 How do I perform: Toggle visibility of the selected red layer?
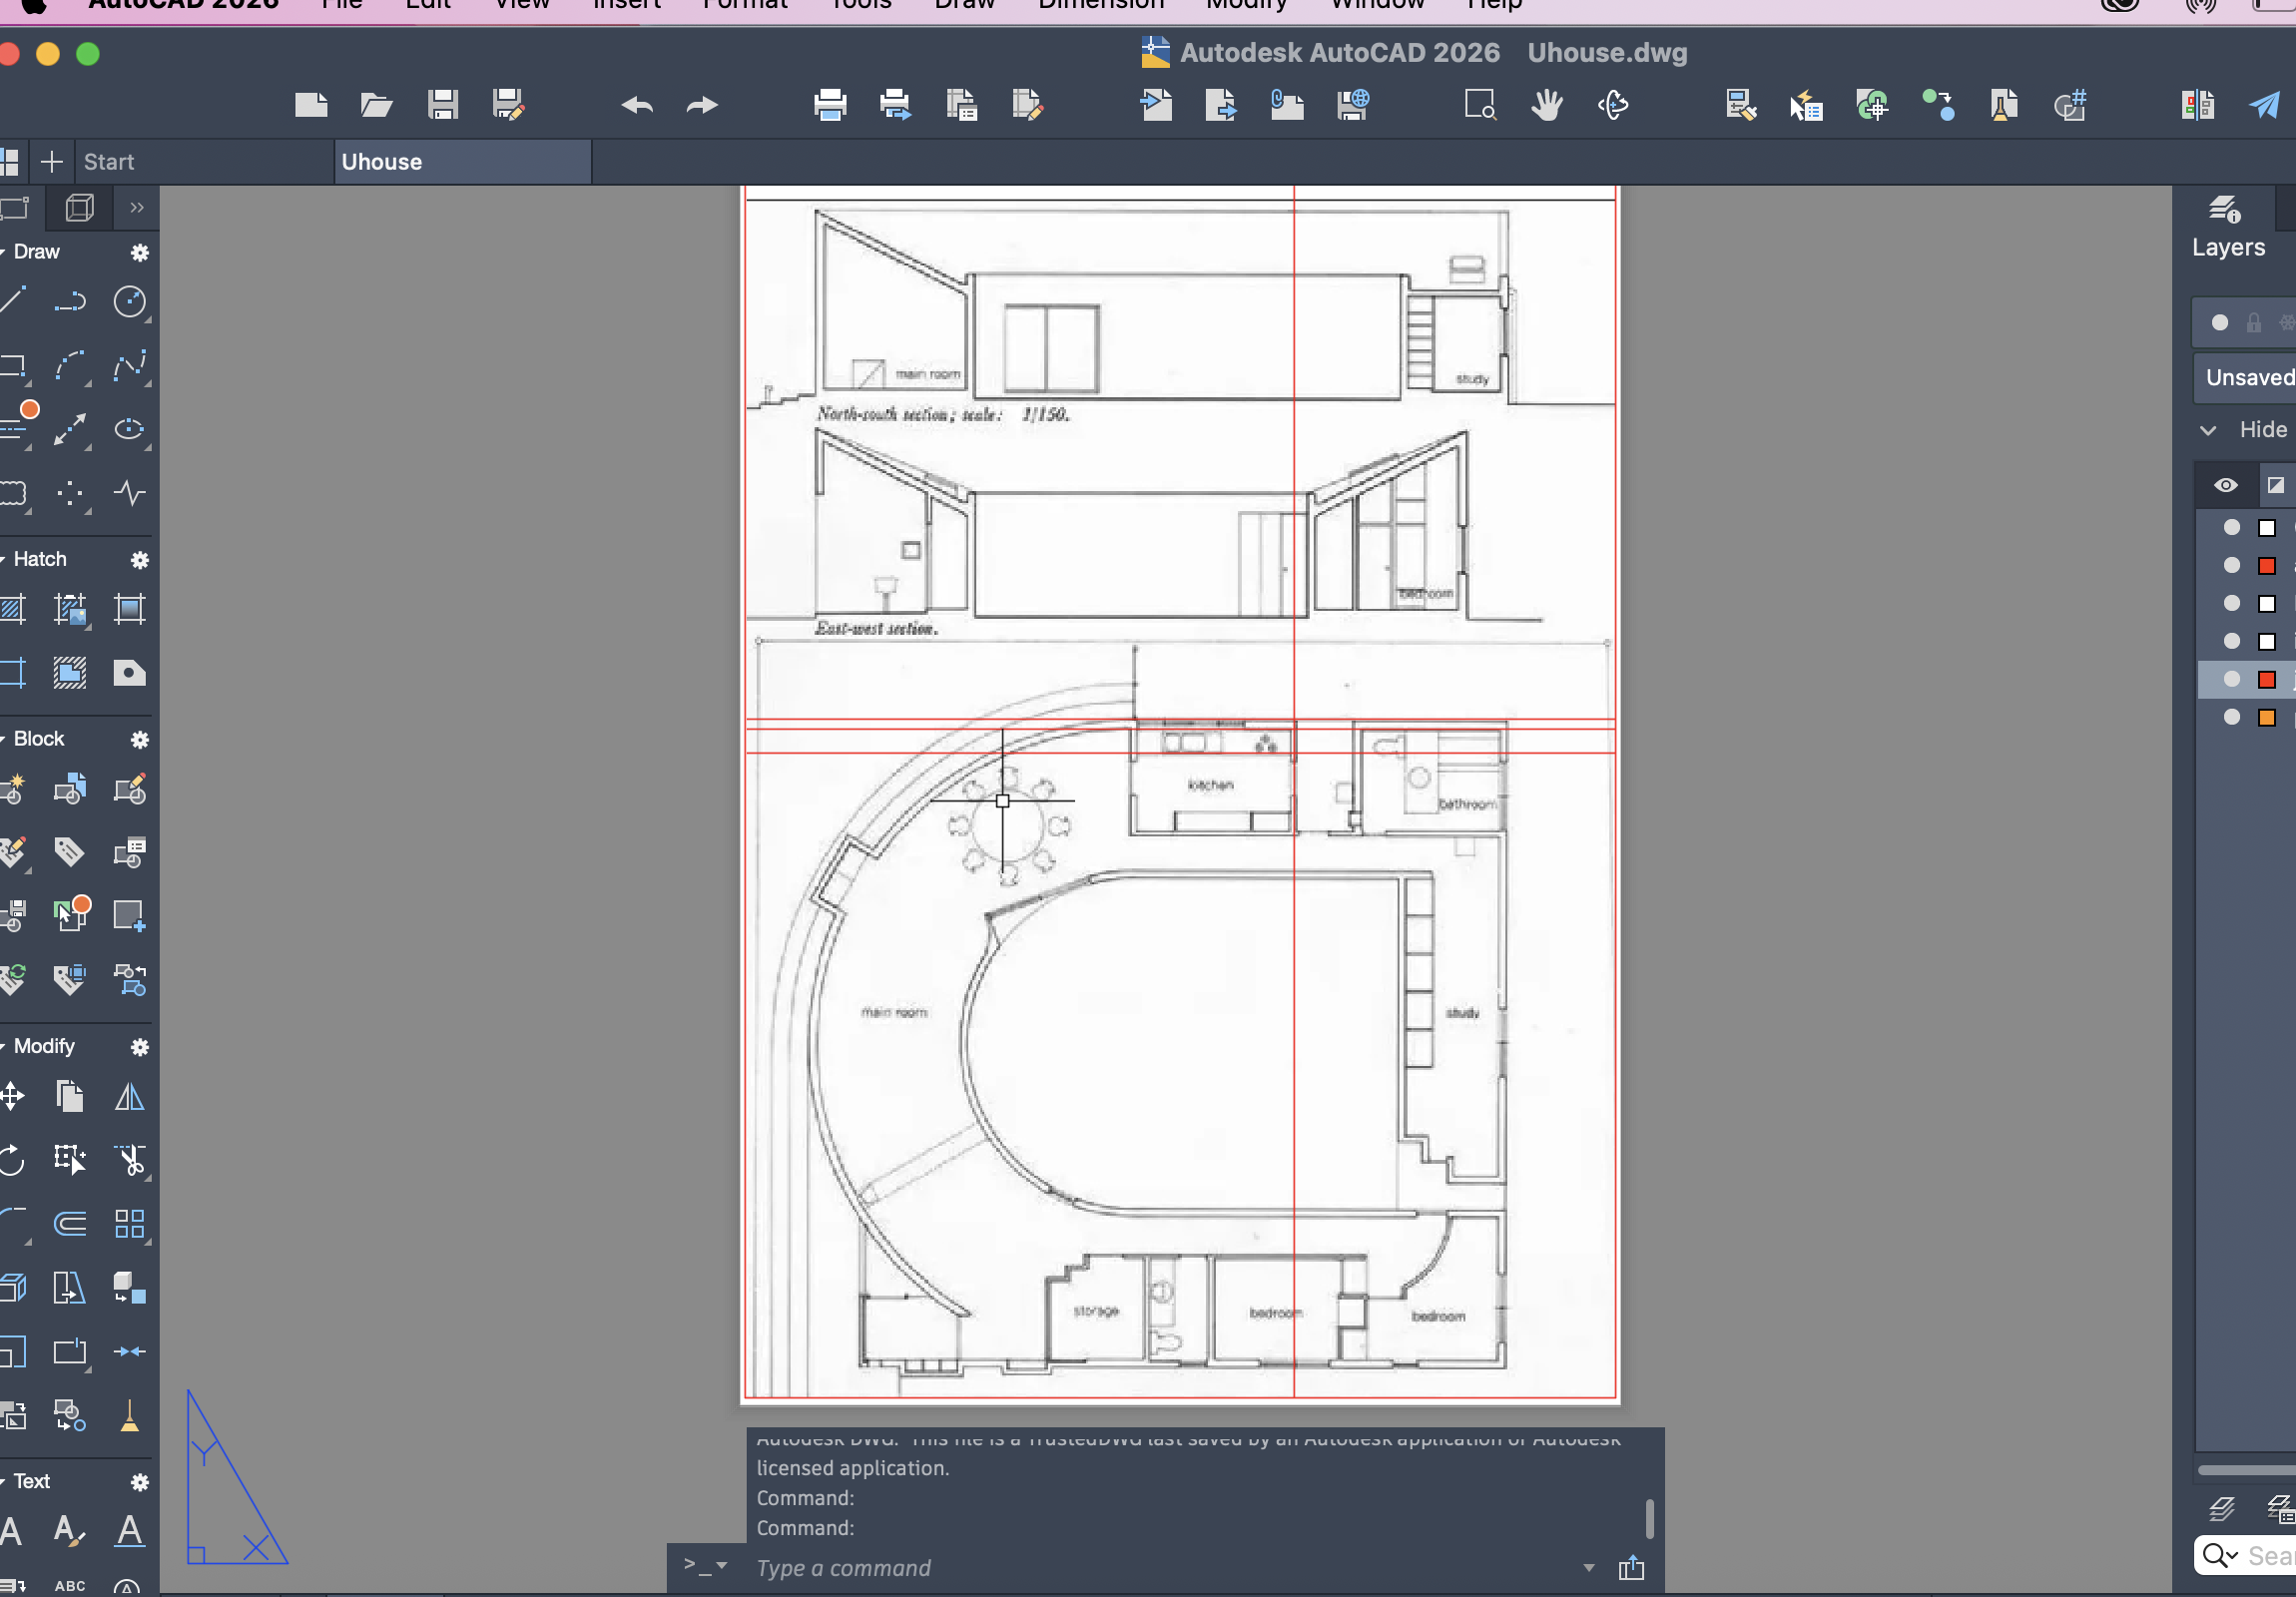point(2231,679)
